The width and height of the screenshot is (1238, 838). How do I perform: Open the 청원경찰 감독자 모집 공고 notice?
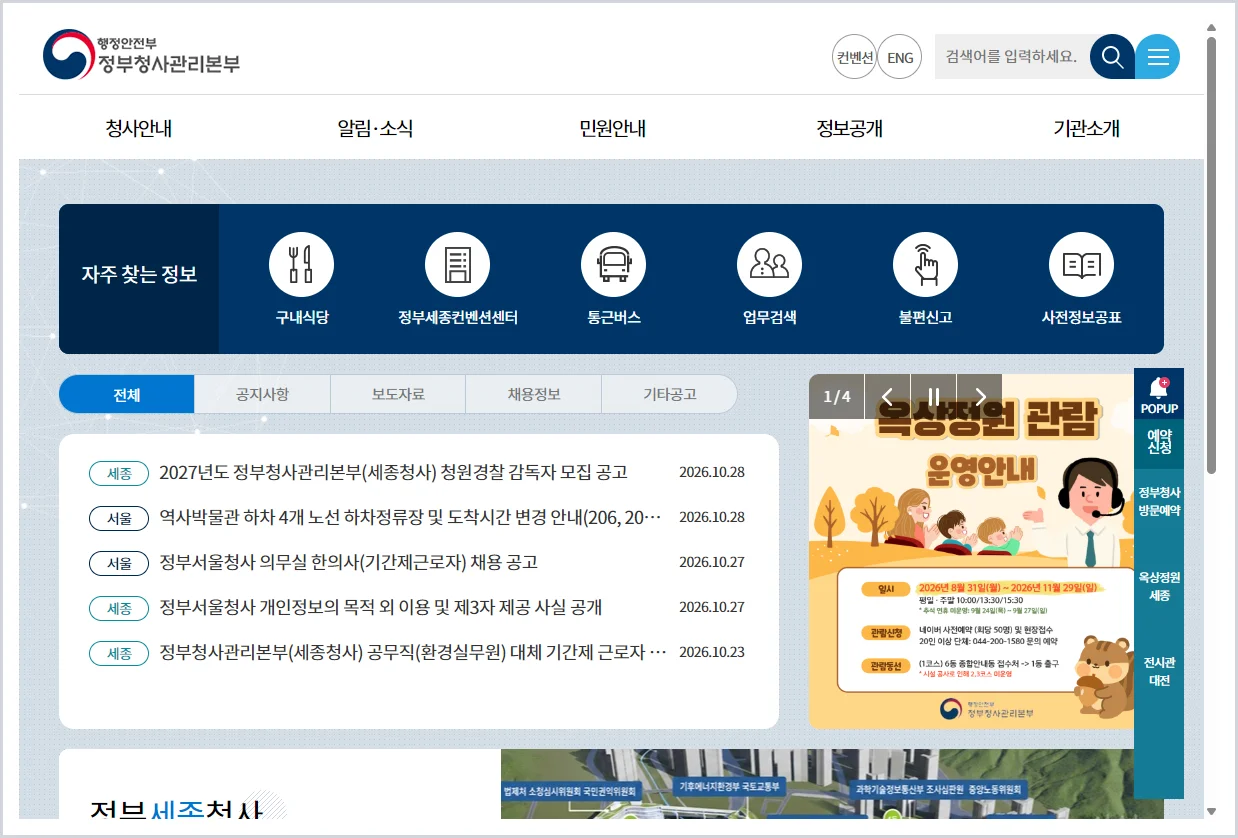coord(393,472)
